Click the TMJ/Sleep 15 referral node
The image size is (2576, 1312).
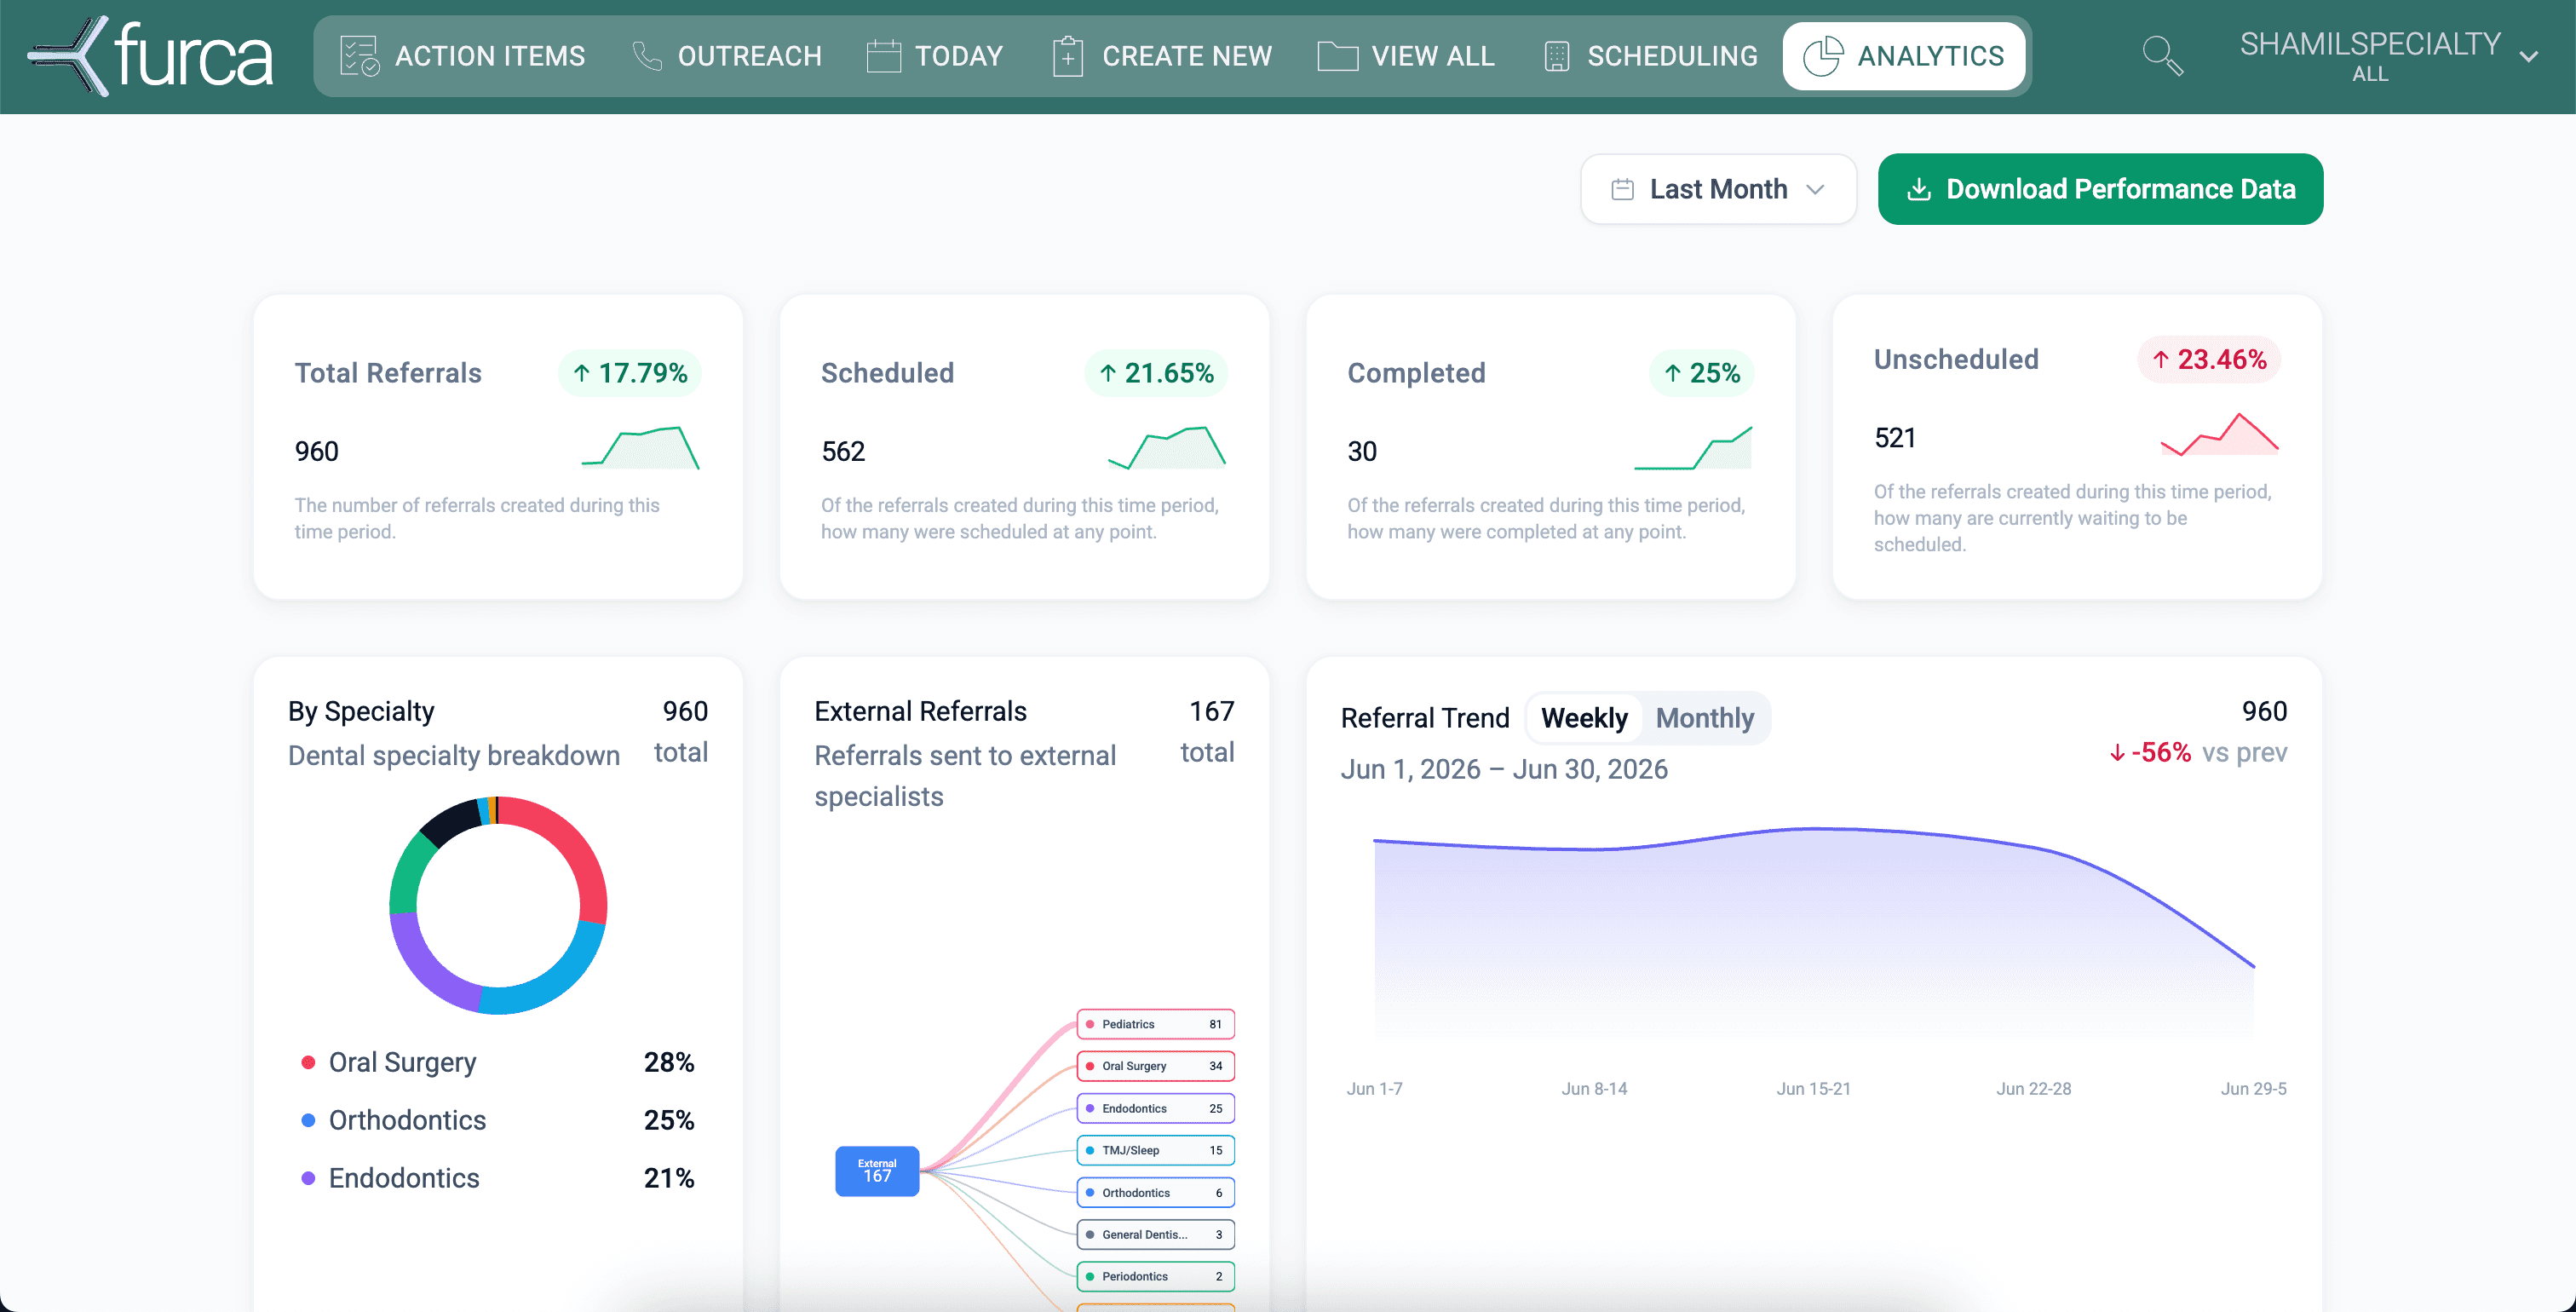(x=1155, y=1150)
